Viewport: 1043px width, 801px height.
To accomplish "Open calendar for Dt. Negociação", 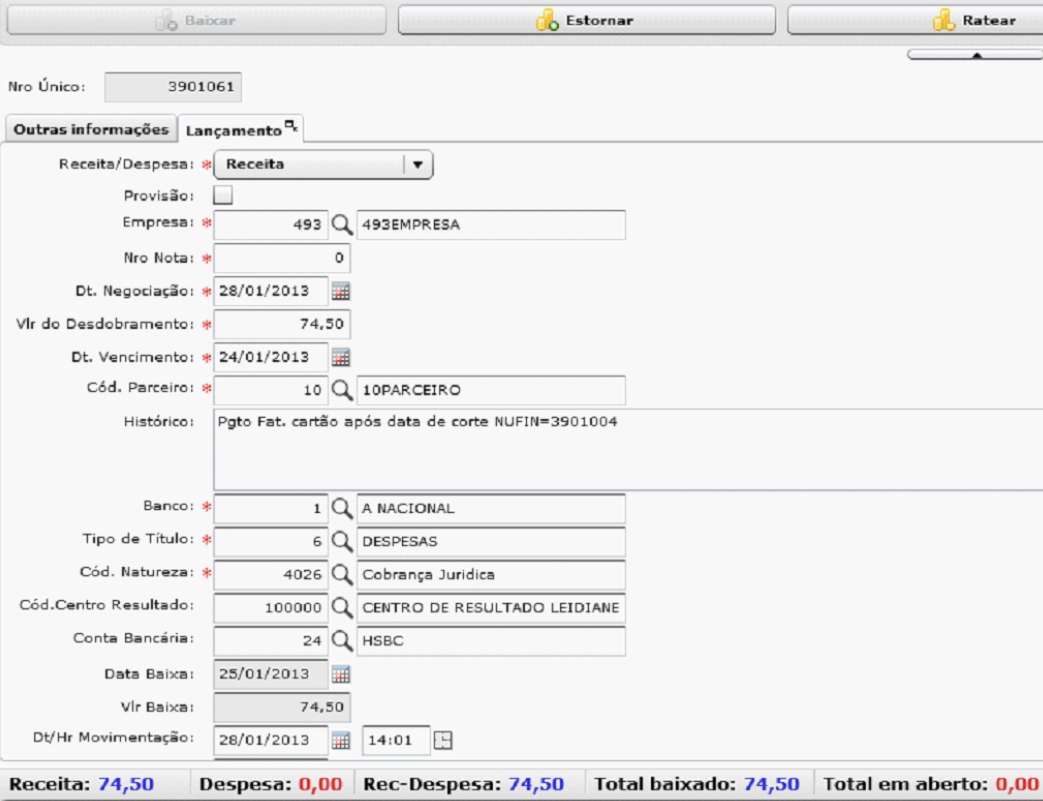I will pos(341,291).
